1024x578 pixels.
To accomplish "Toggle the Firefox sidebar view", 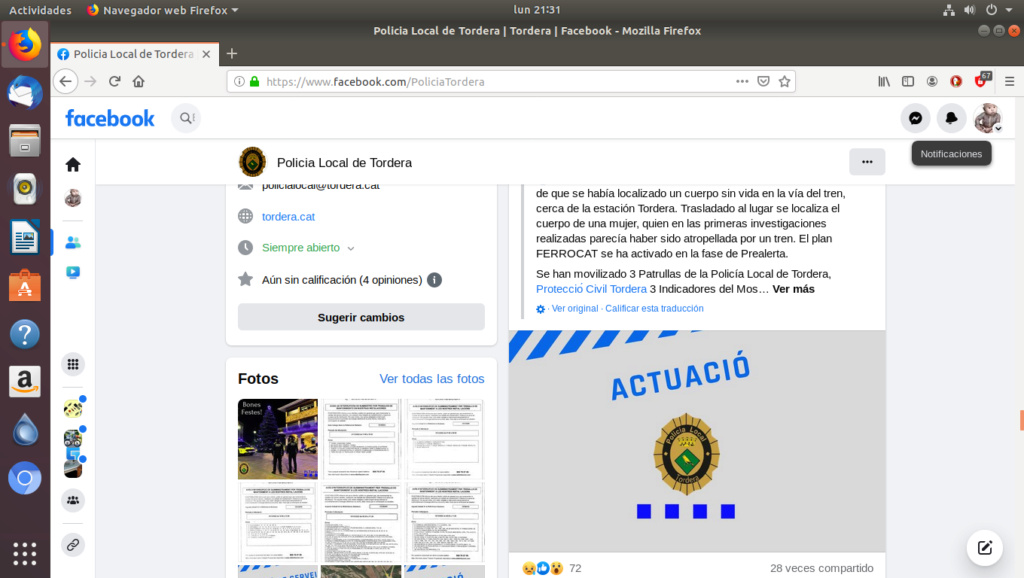I will click(x=908, y=82).
